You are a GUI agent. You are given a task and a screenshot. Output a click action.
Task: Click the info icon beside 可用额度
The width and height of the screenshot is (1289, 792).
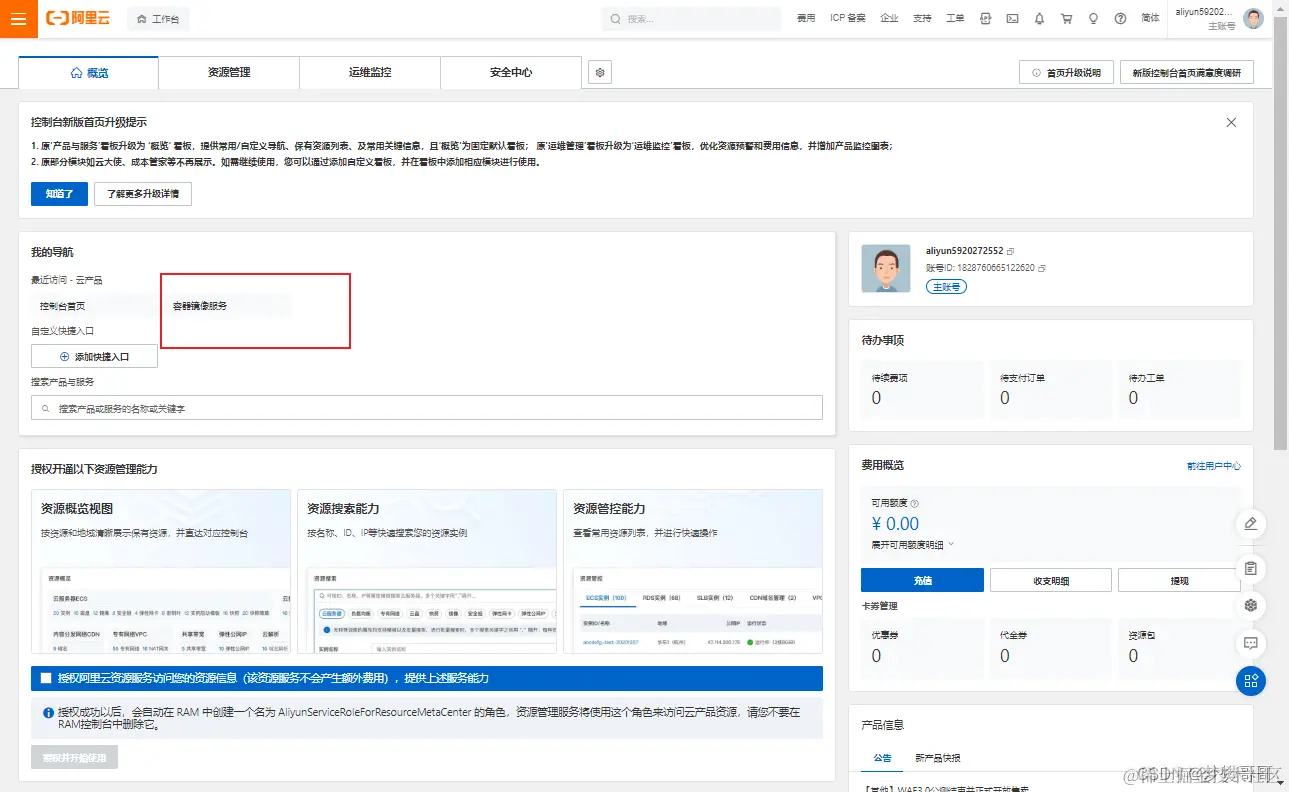pos(914,504)
